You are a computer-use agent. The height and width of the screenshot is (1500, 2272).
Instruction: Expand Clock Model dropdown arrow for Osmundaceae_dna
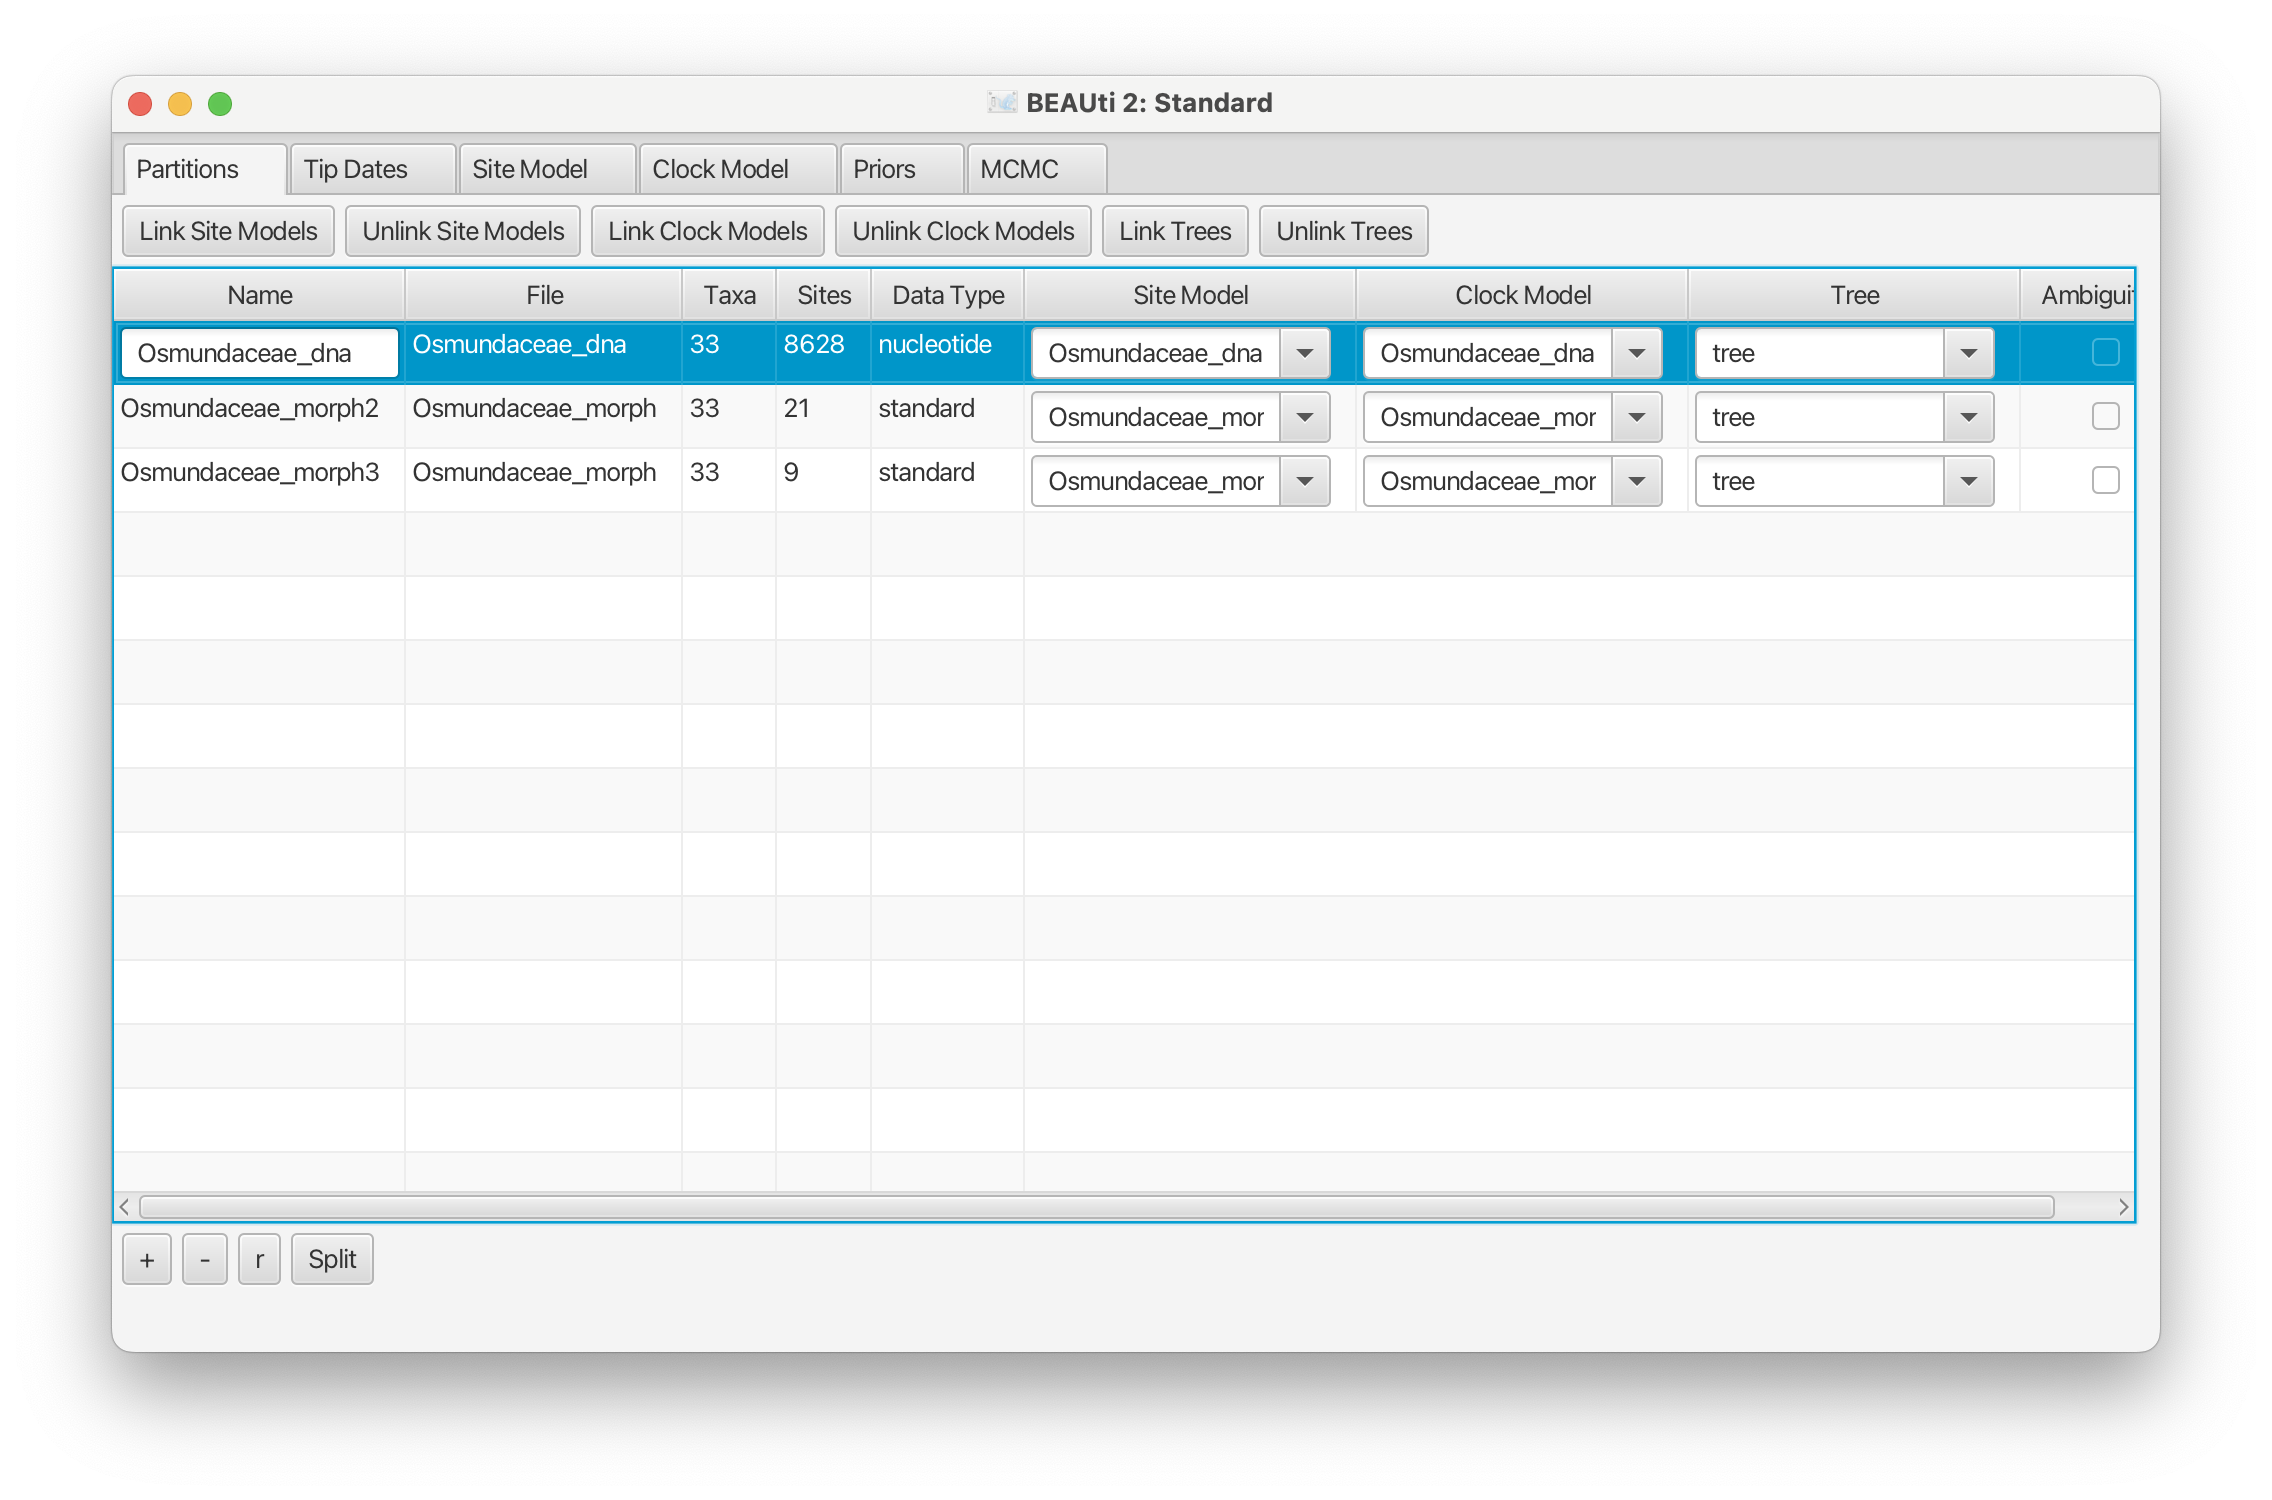click(1637, 353)
